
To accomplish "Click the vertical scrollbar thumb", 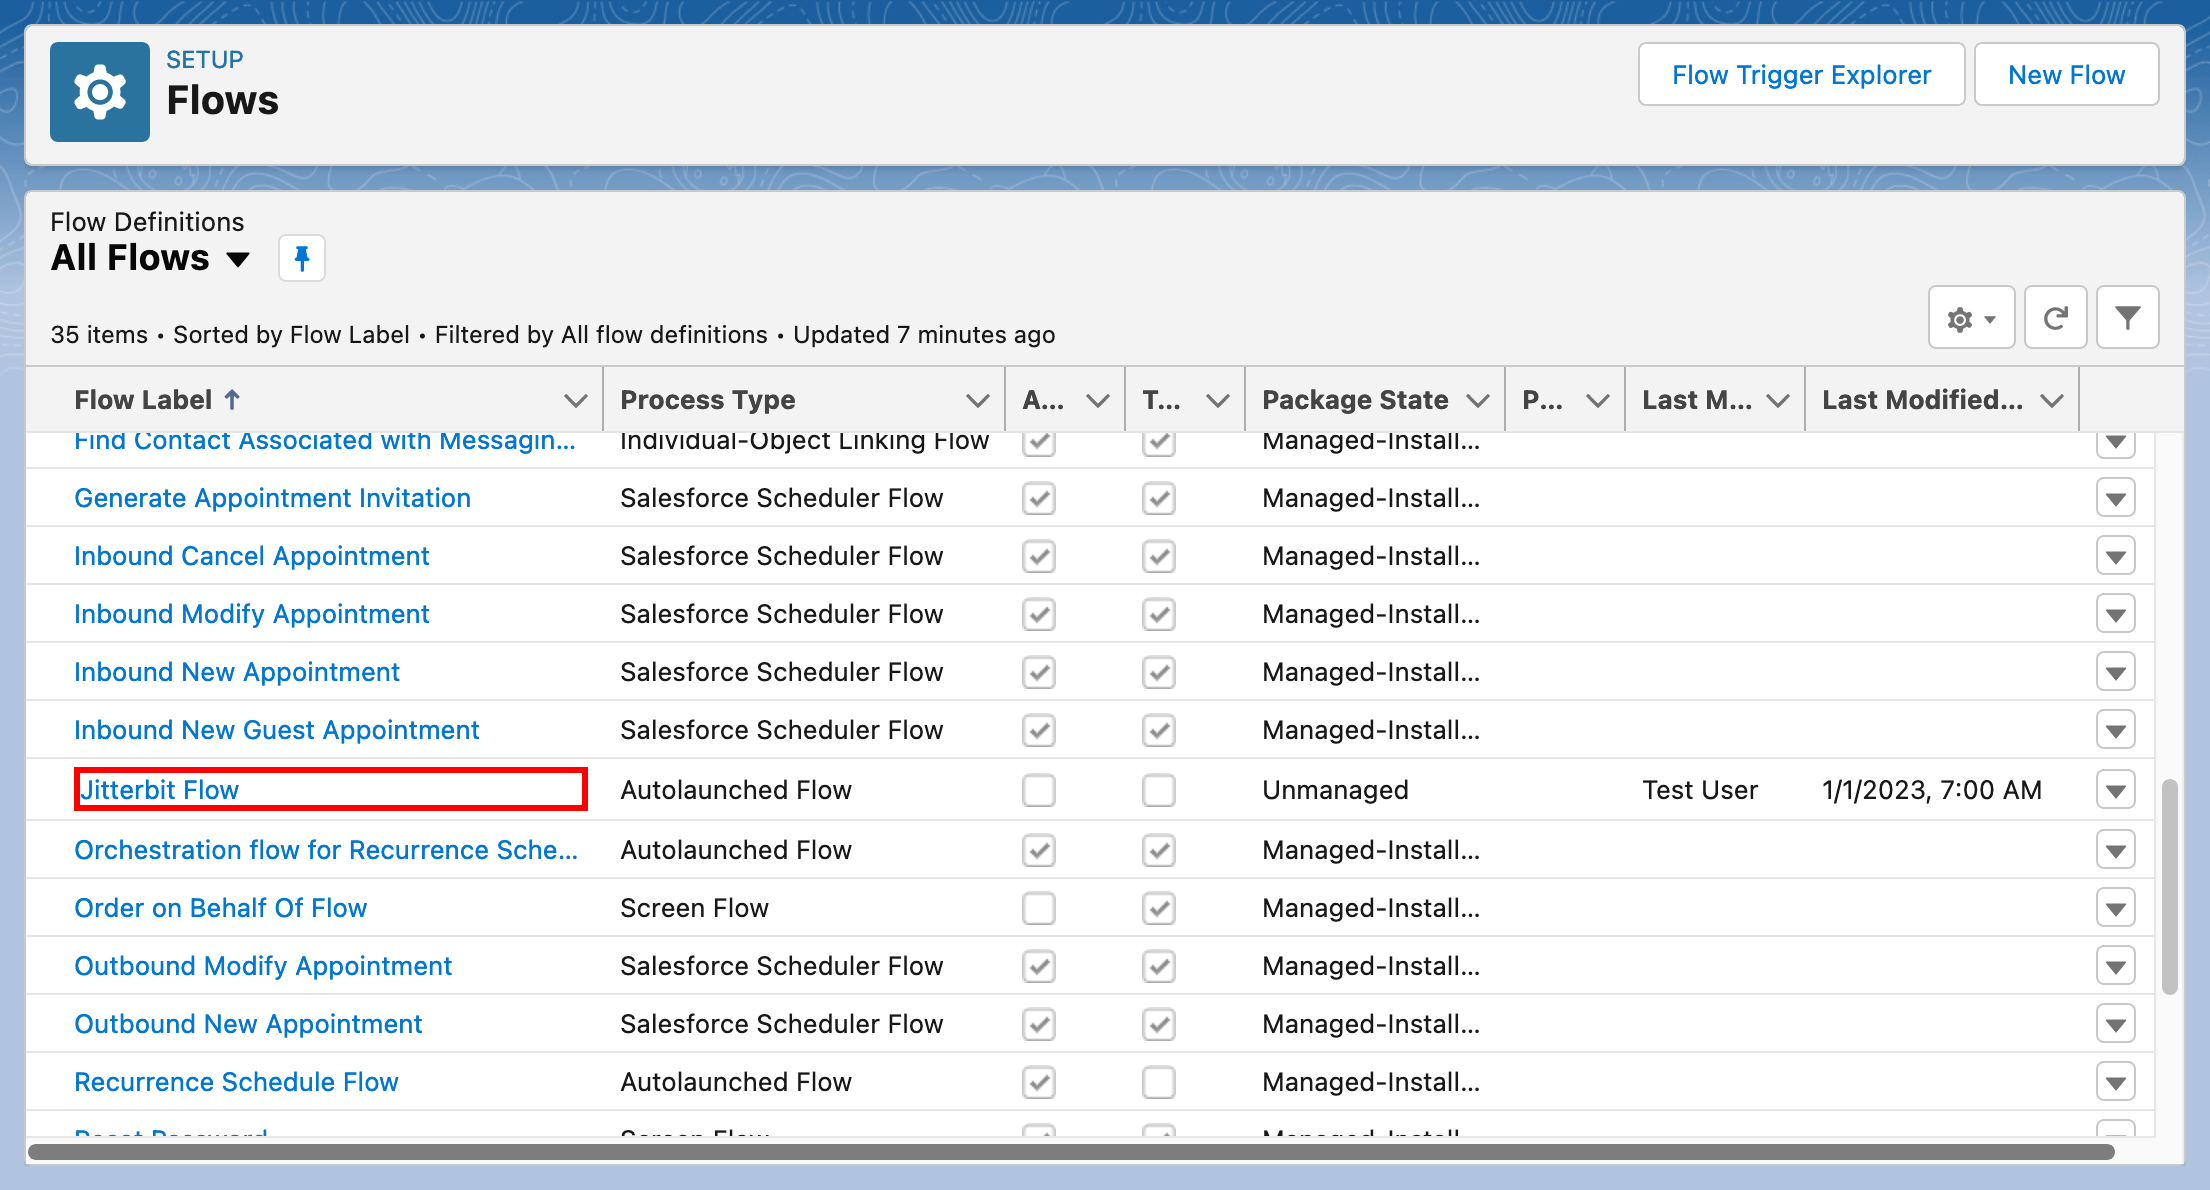I will point(2169,885).
